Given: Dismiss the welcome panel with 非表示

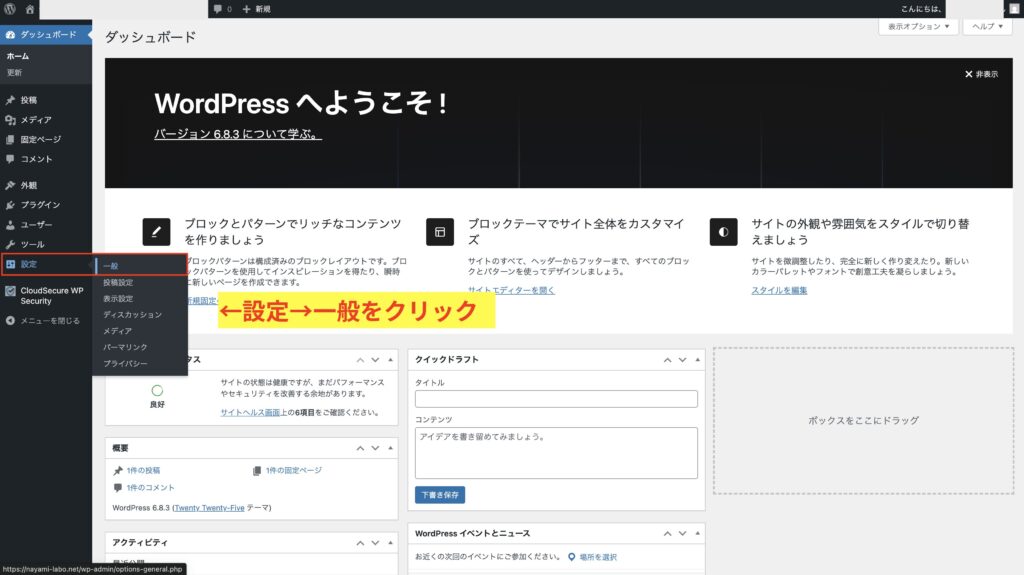Looking at the screenshot, I should 980,74.
